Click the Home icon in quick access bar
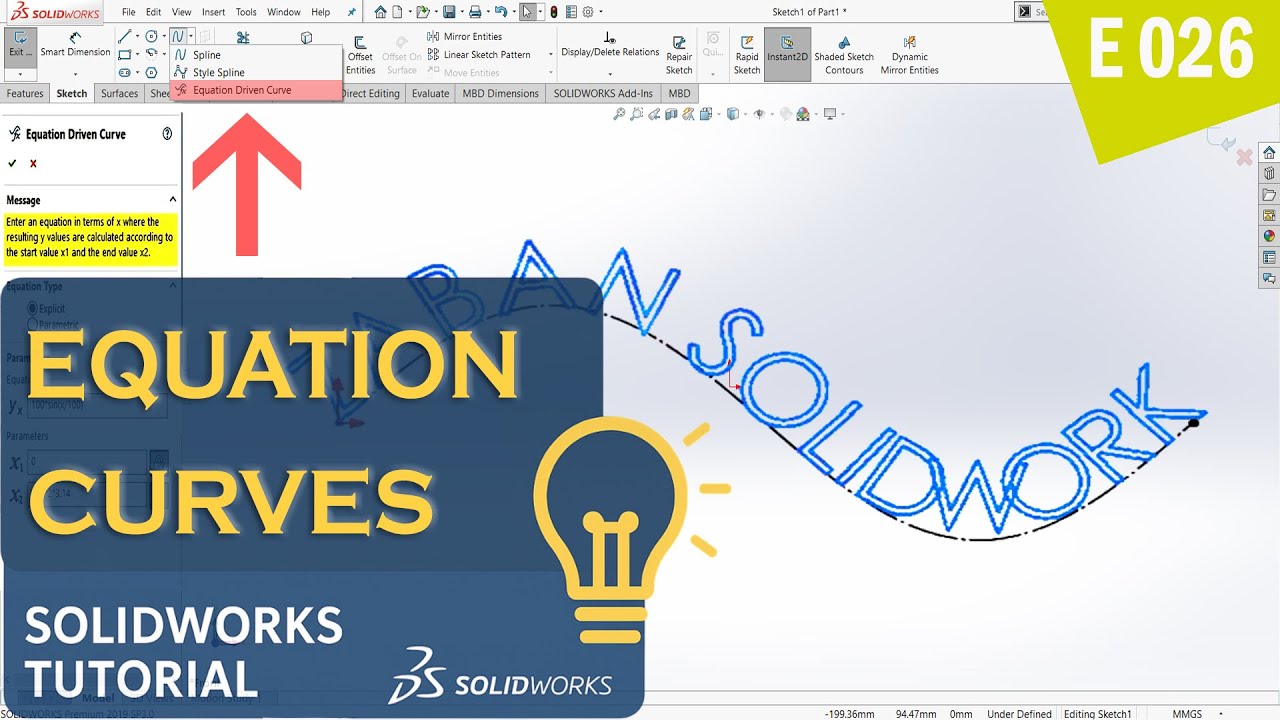The width and height of the screenshot is (1280, 720). point(380,12)
